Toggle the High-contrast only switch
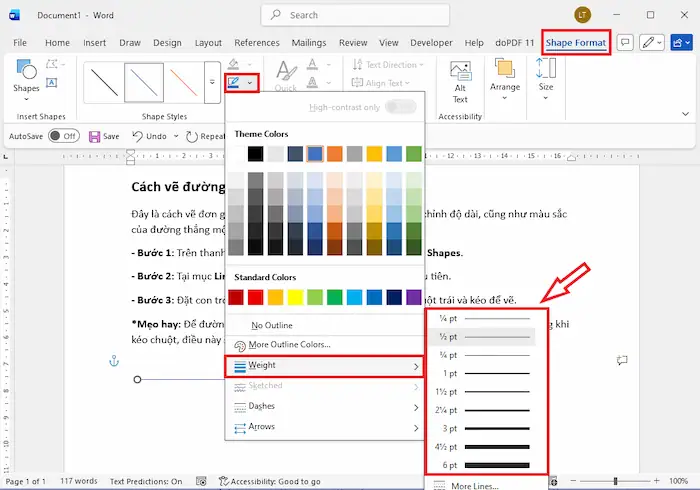Image resolution: width=700 pixels, height=490 pixels. tap(401, 107)
